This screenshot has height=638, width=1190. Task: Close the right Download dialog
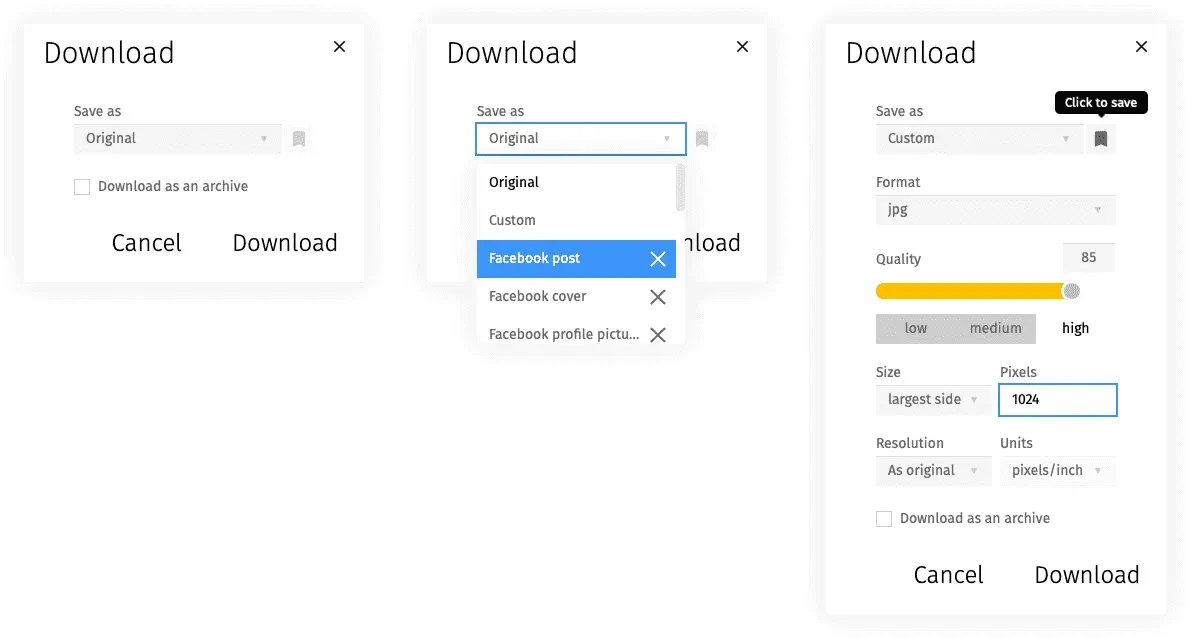[1141, 47]
